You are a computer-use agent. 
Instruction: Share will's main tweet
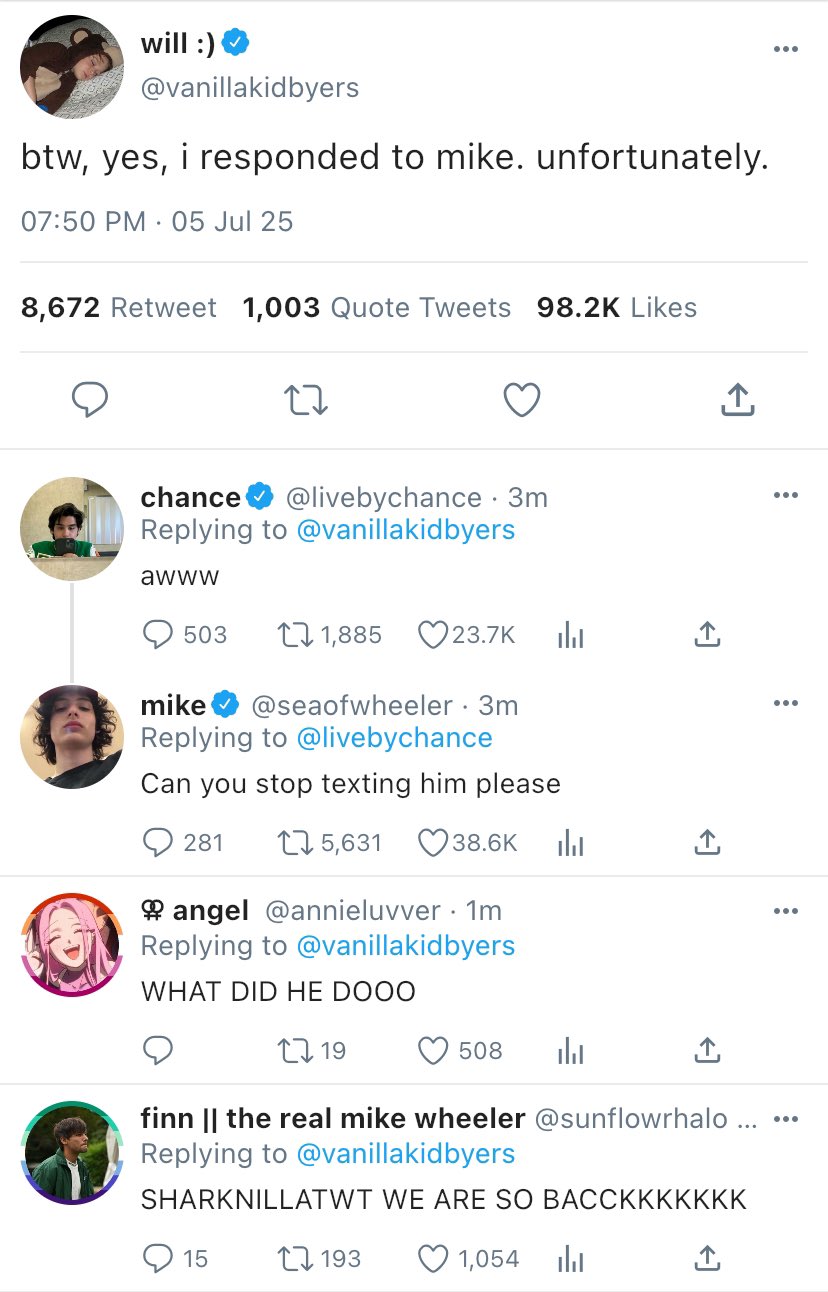coord(737,401)
